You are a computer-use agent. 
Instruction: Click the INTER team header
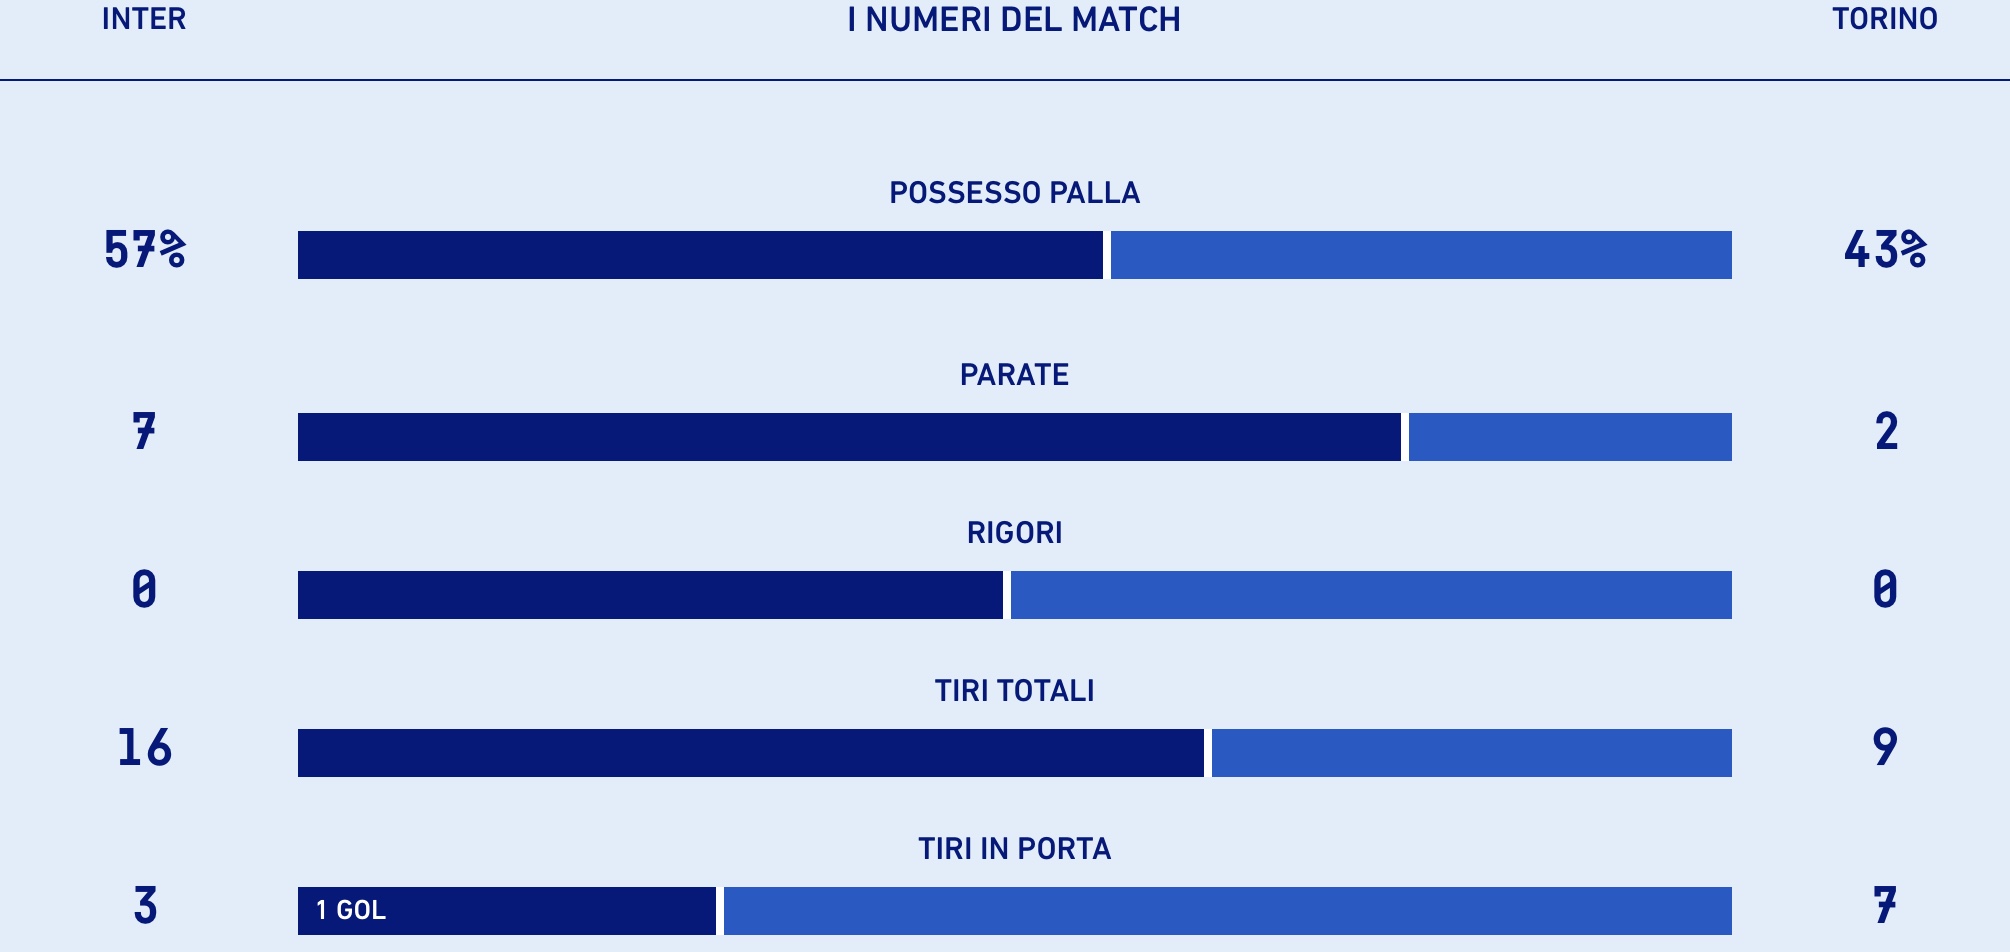point(144,19)
